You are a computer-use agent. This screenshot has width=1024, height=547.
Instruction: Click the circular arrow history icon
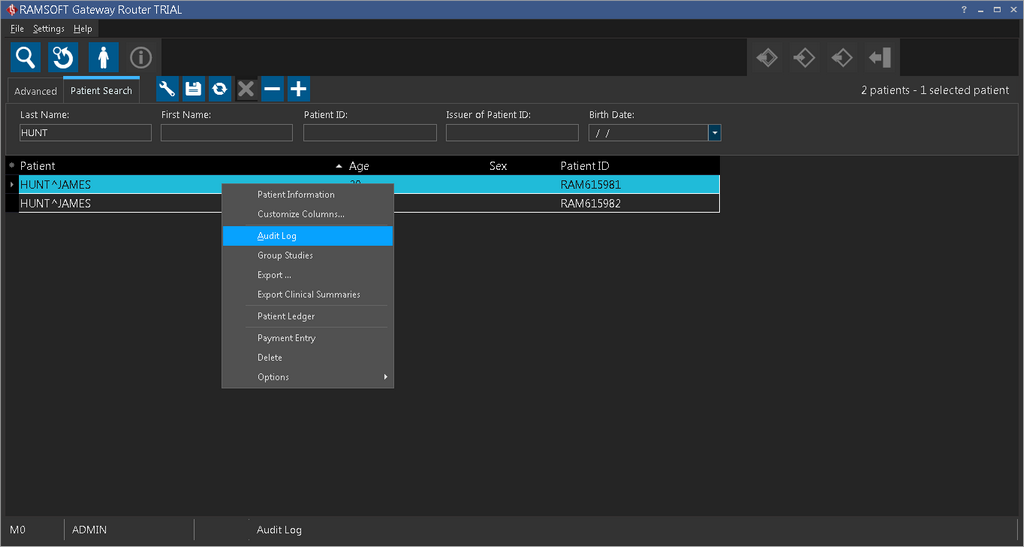click(64, 58)
